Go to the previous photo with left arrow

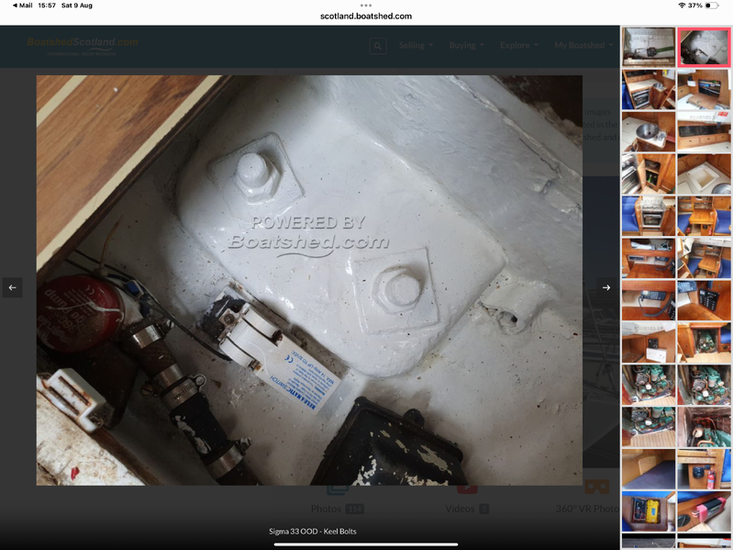(x=12, y=287)
